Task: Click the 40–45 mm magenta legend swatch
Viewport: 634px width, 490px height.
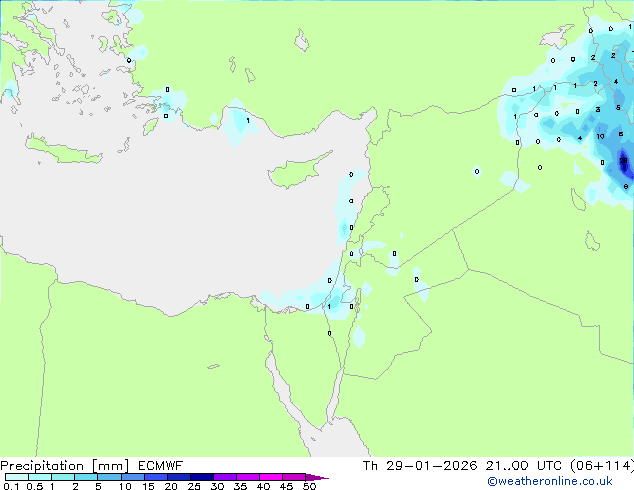Action: 271,477
